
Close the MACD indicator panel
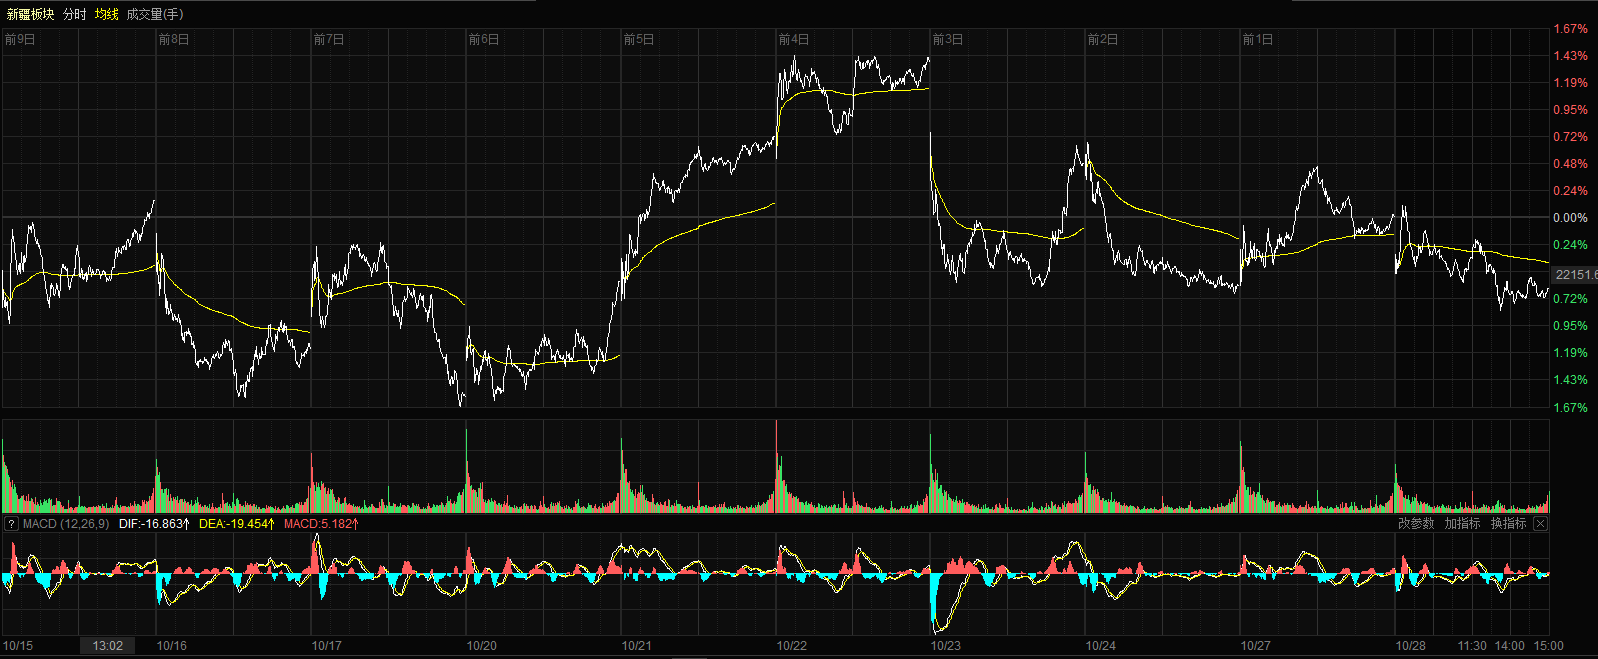pyautogui.click(x=1540, y=524)
